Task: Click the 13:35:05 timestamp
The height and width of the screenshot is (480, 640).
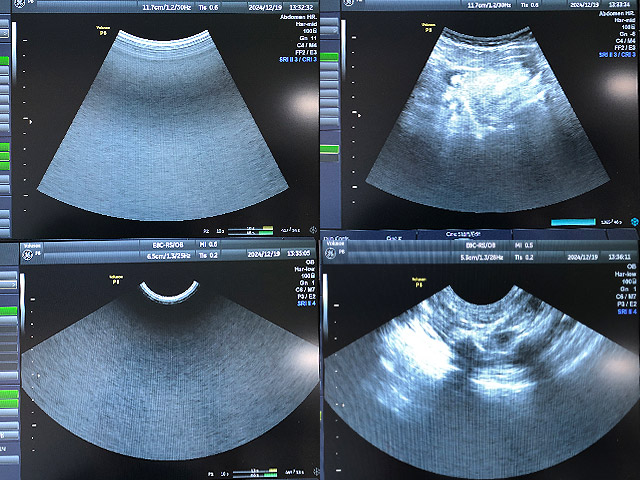Action: coord(299,253)
